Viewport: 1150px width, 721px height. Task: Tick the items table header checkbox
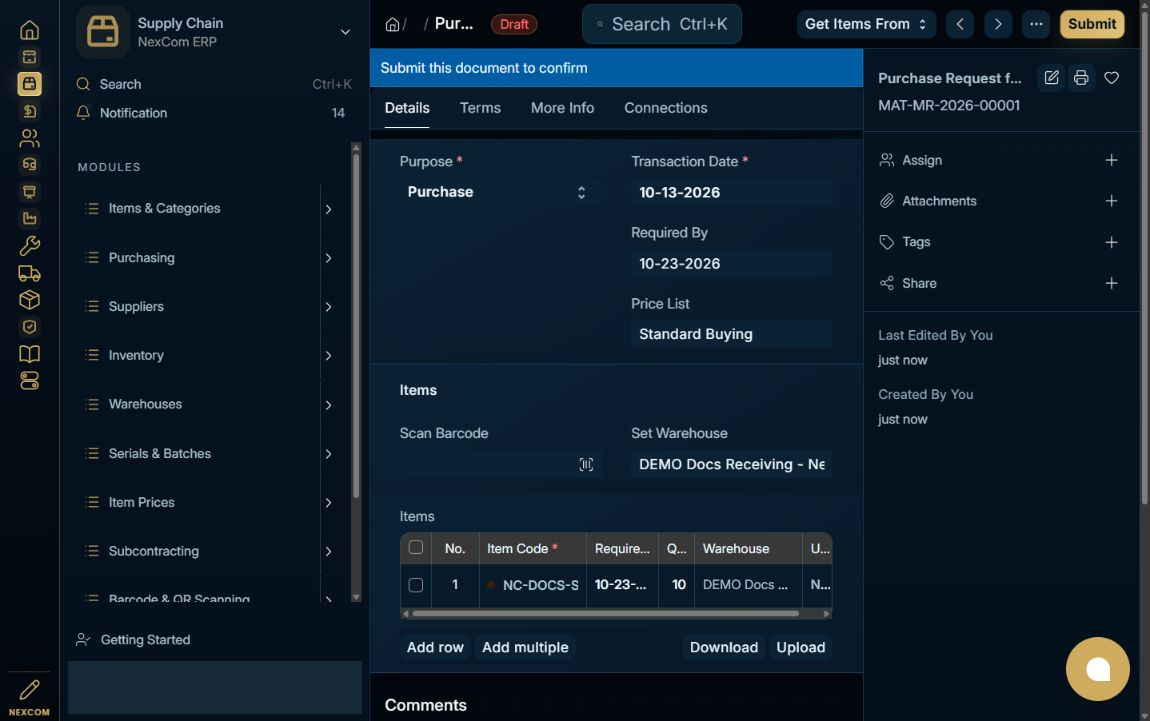click(x=416, y=547)
